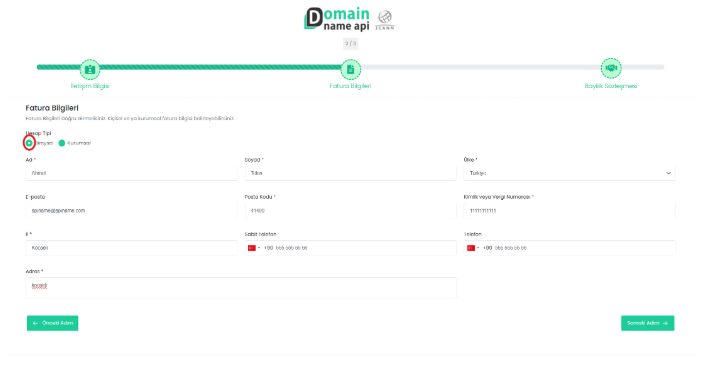
Task: Click the 2 / 3 step counter badge
Action: [350, 43]
